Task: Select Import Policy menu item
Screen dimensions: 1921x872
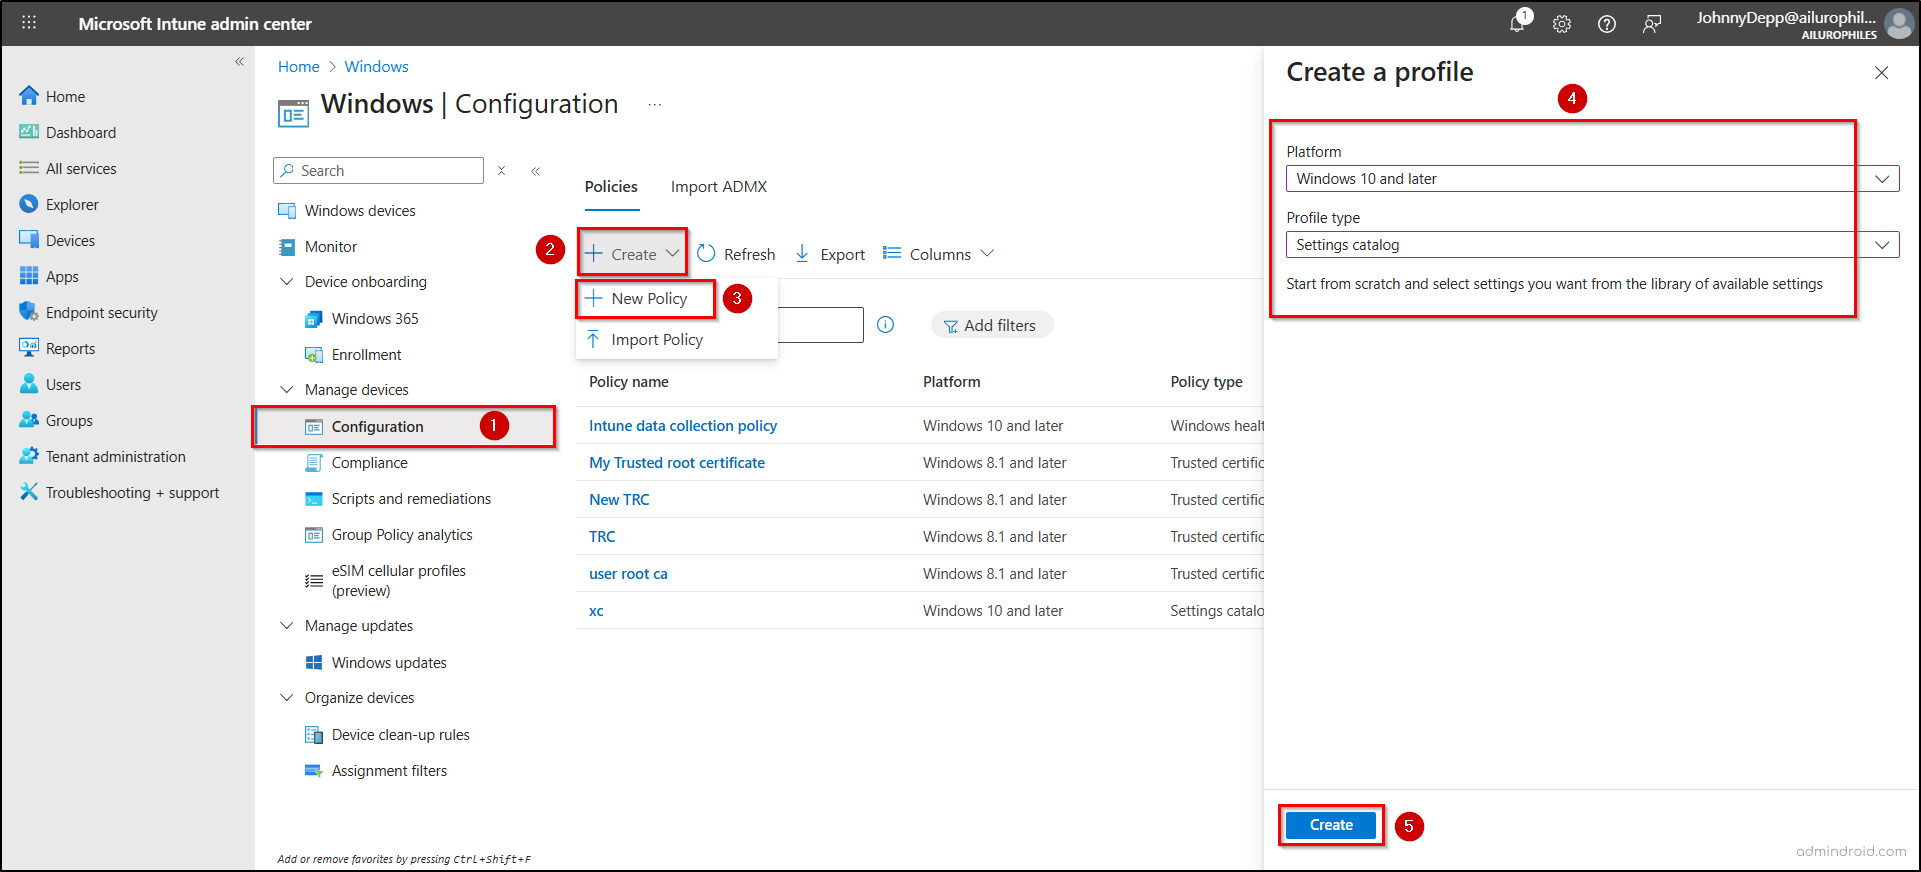Action: pyautogui.click(x=656, y=340)
